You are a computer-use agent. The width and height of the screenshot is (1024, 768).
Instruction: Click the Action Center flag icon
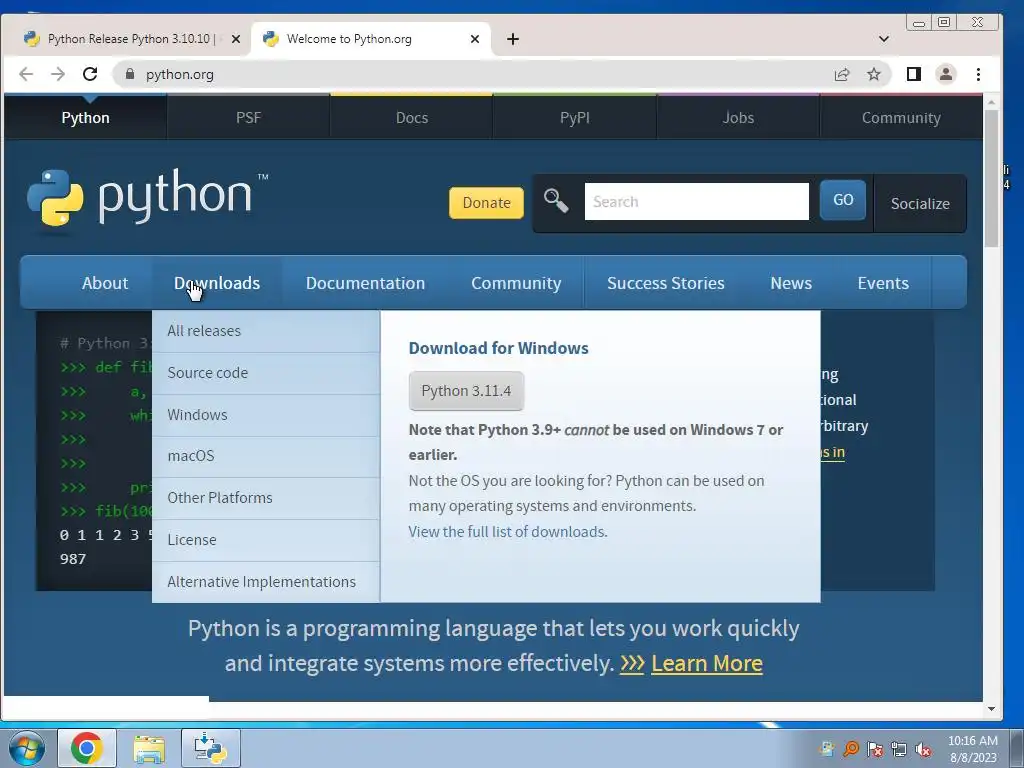pyautogui.click(x=874, y=749)
